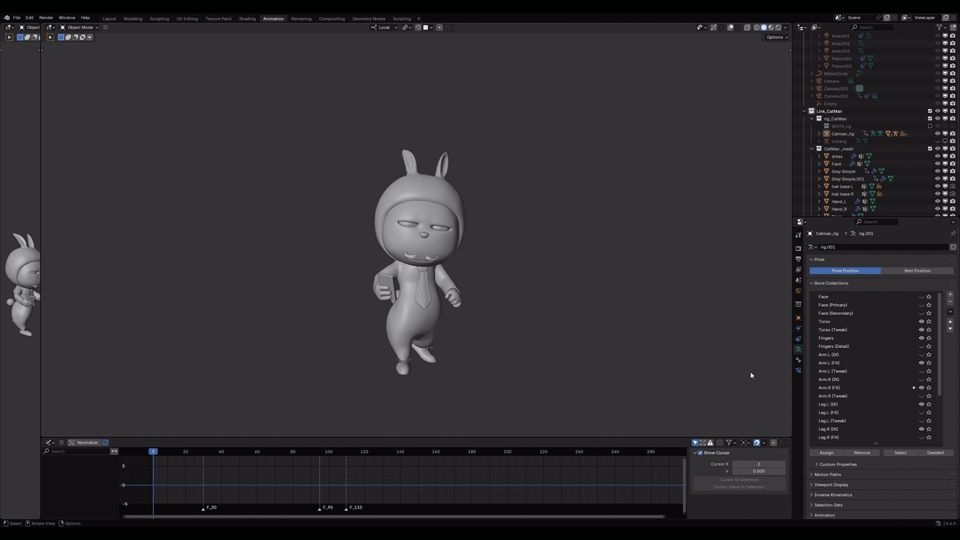Add new bone collection with plus button
The image size is (960, 540).
[950, 295]
